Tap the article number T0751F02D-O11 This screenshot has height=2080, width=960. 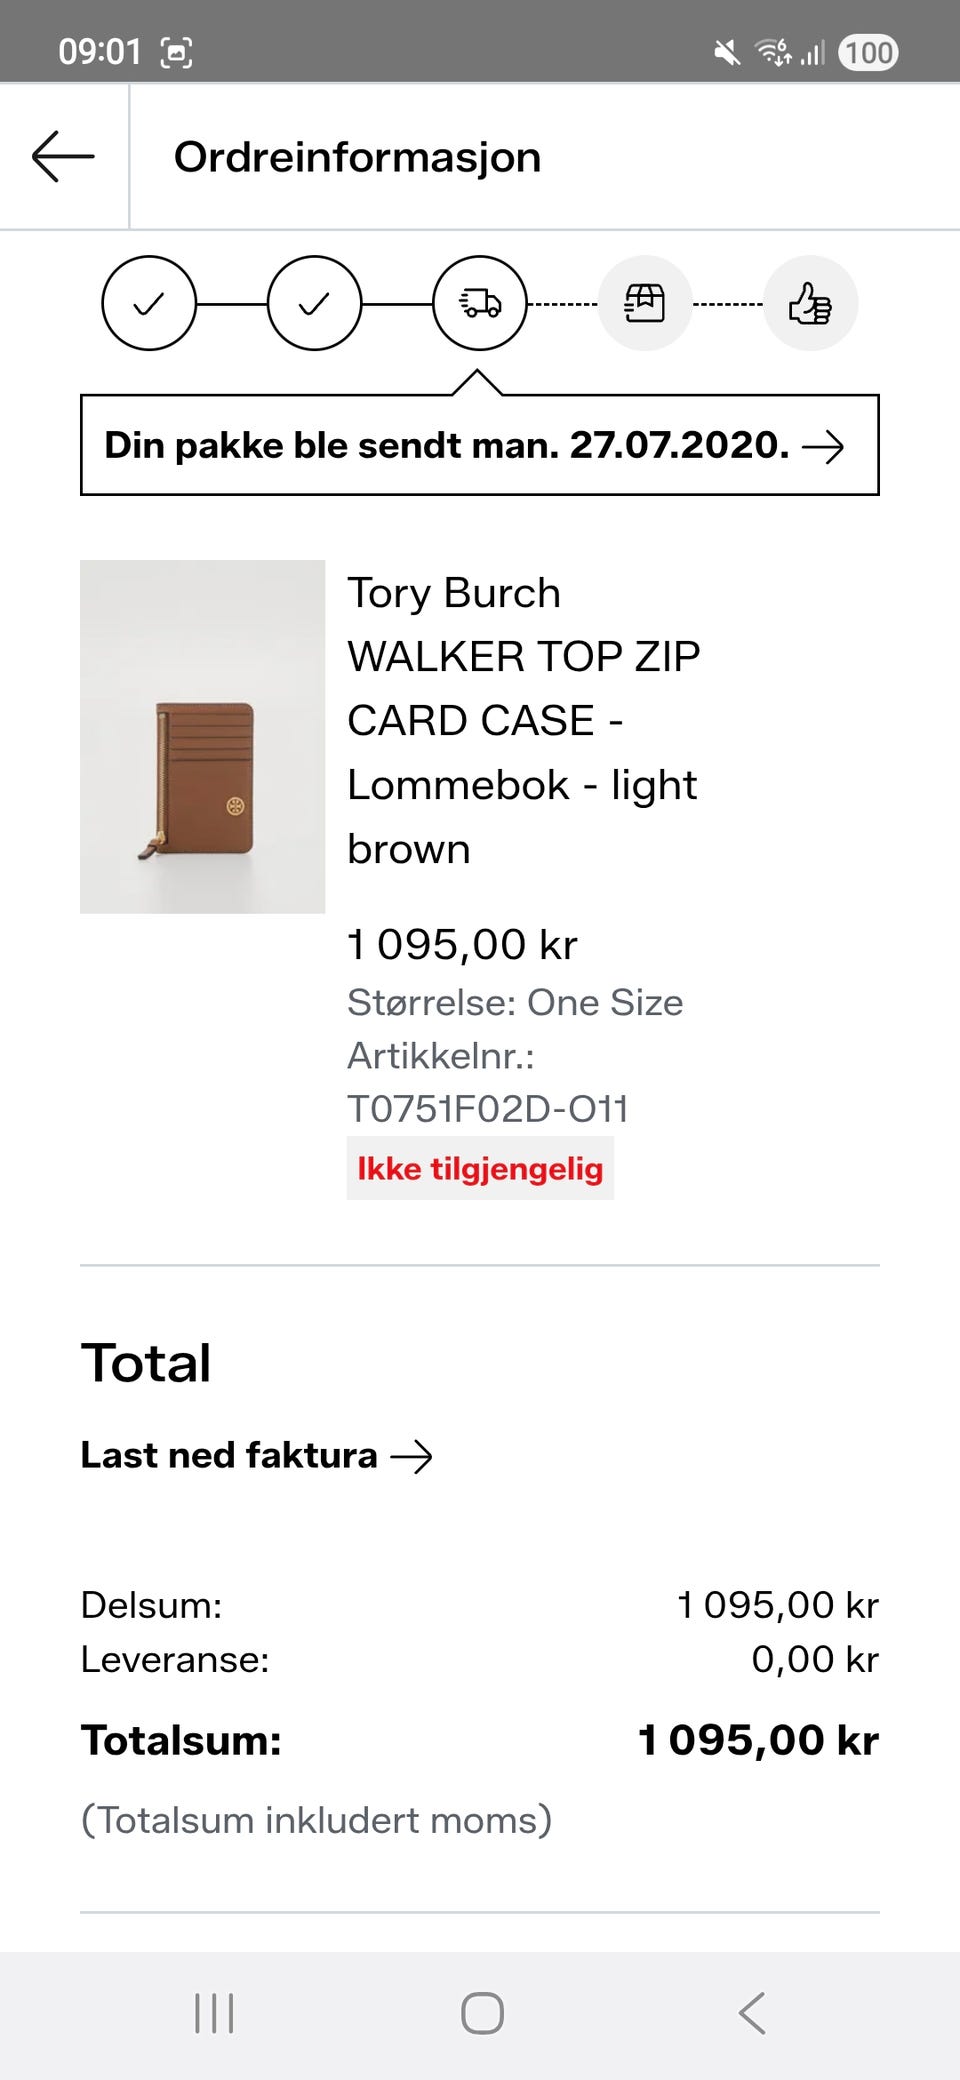(488, 1109)
